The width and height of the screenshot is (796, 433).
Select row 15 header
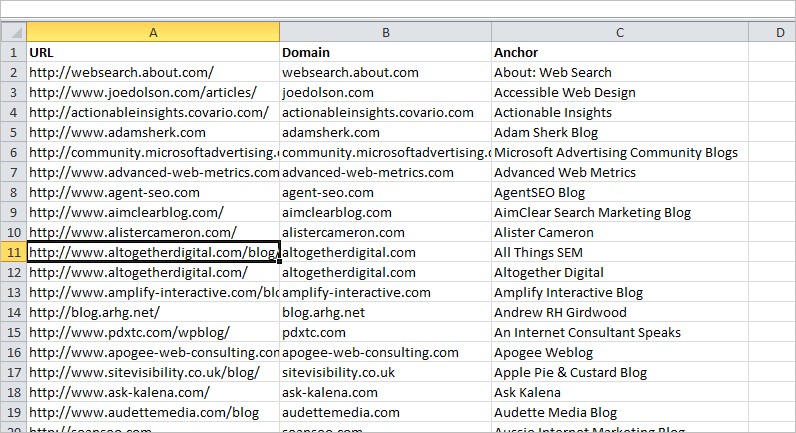pyautogui.click(x=14, y=332)
